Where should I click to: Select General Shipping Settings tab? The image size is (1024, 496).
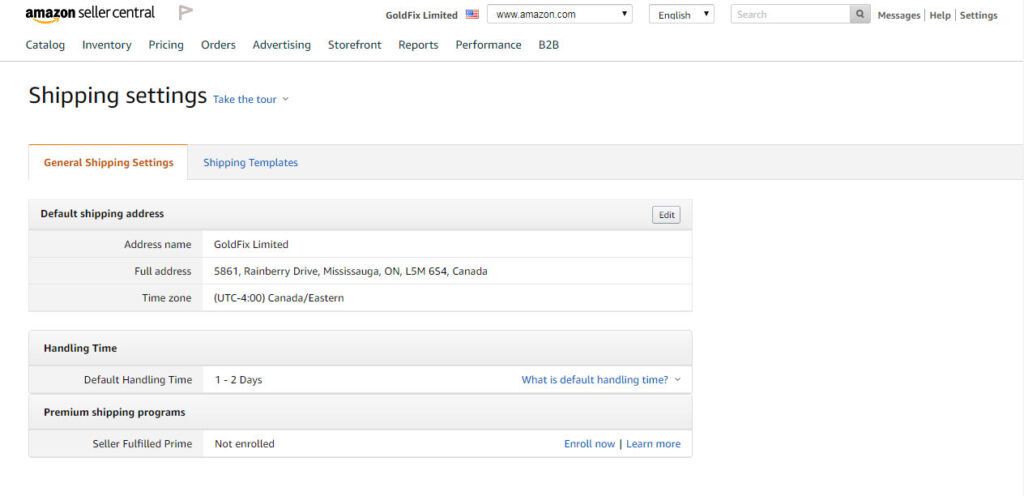click(108, 163)
